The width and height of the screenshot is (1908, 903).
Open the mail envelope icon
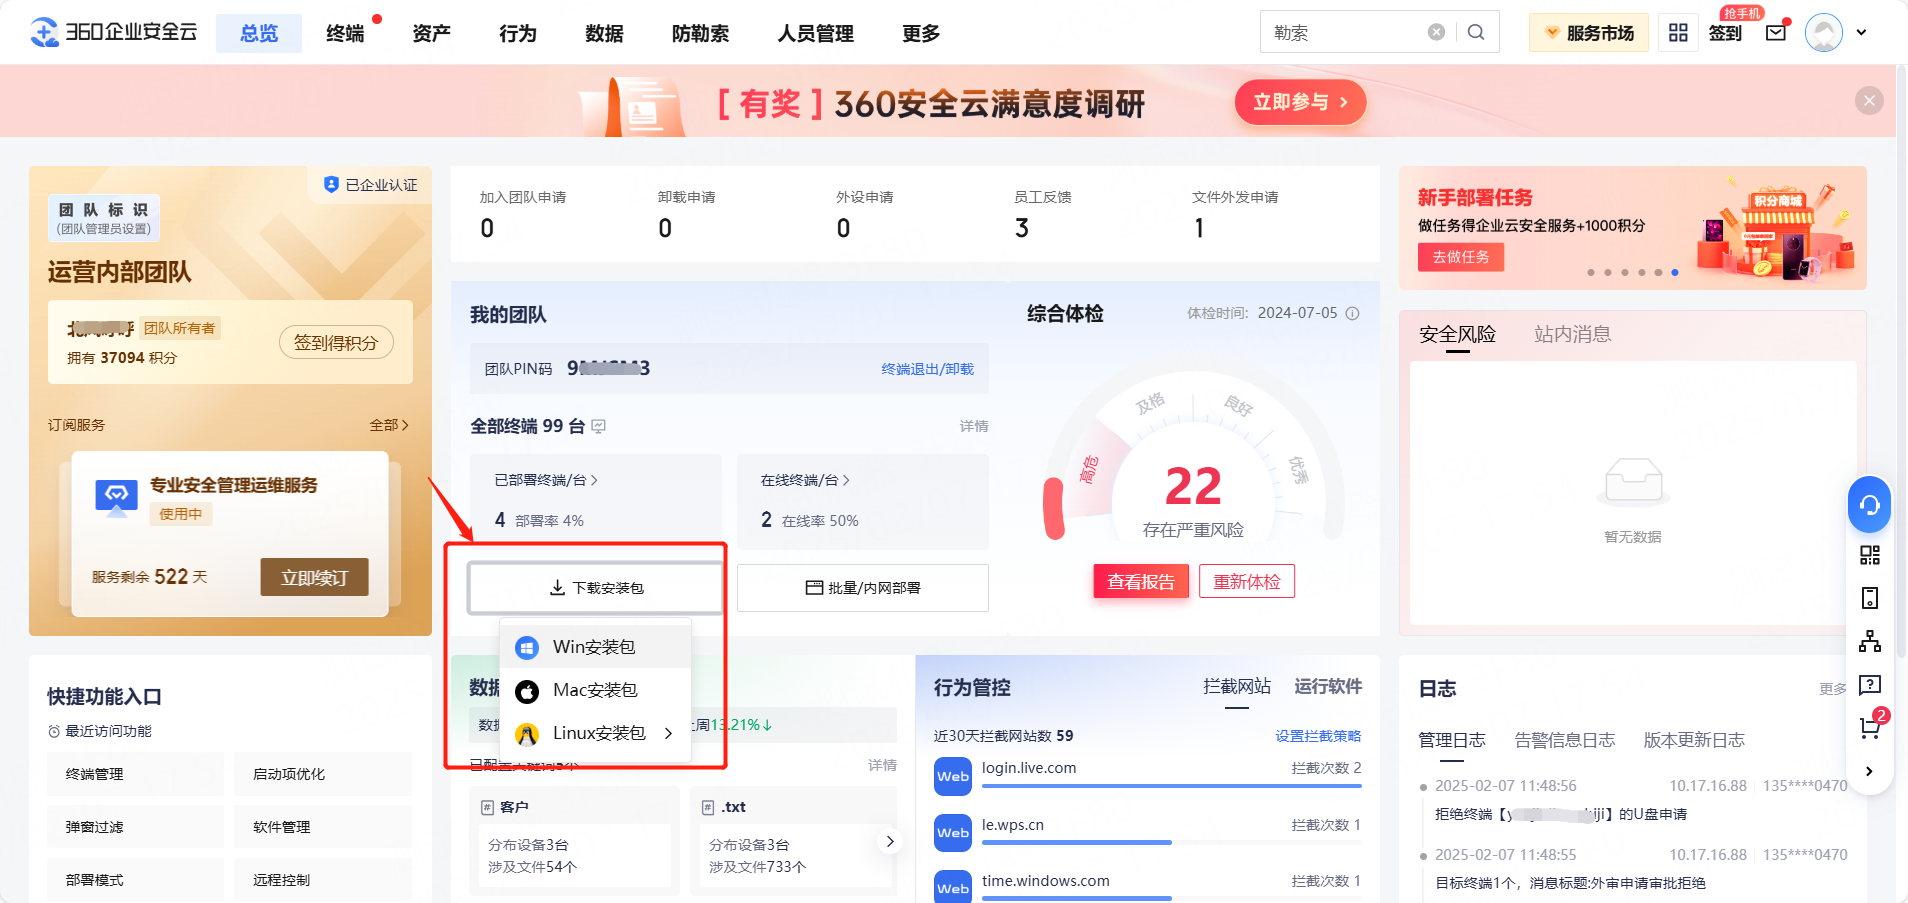[1776, 33]
